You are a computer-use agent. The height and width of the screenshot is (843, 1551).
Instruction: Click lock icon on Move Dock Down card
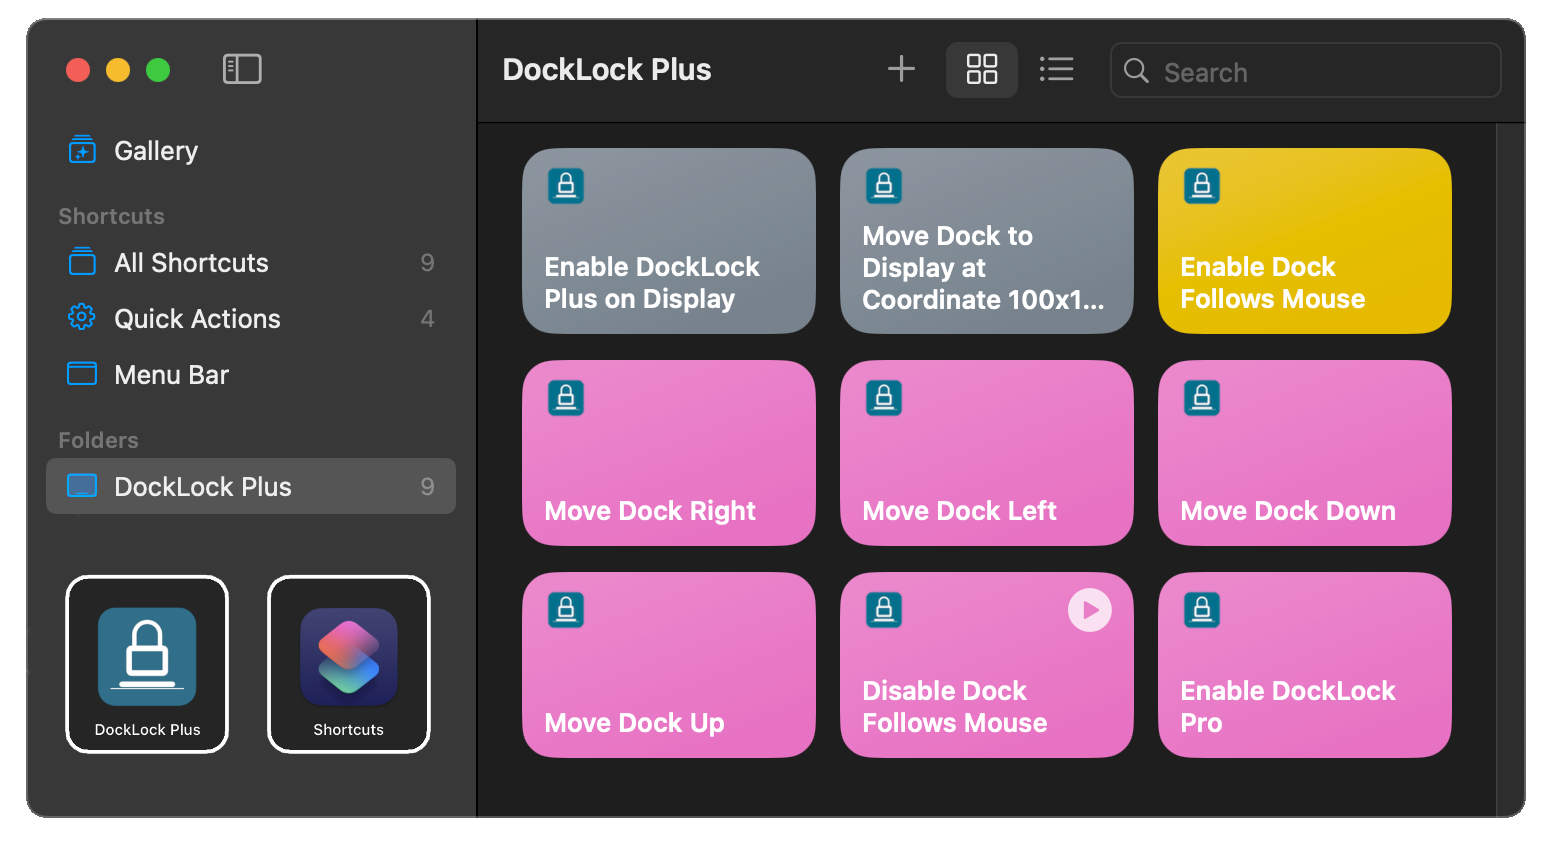pyautogui.click(x=1202, y=398)
